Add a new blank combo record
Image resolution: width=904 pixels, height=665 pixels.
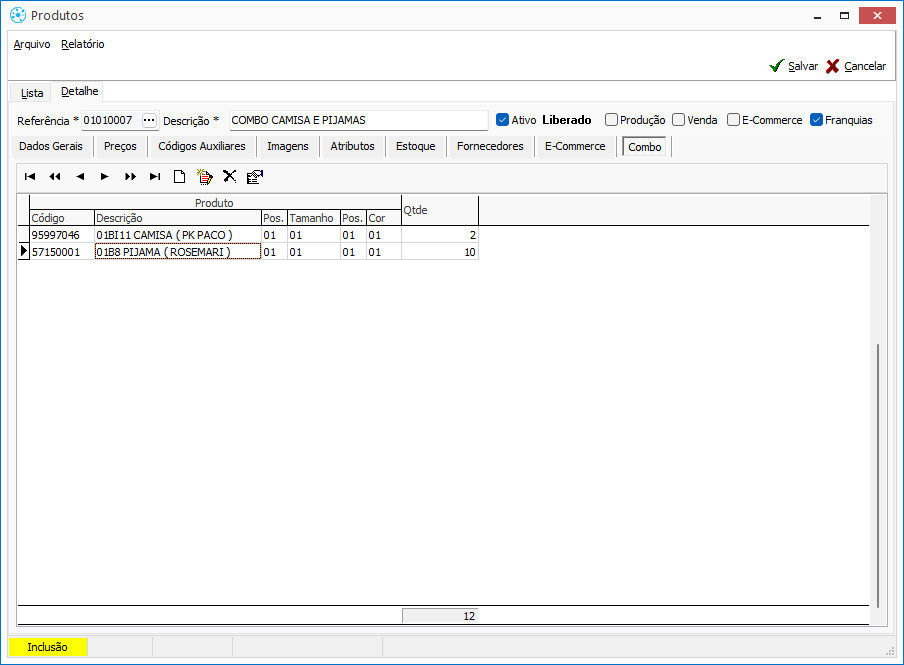[x=180, y=177]
